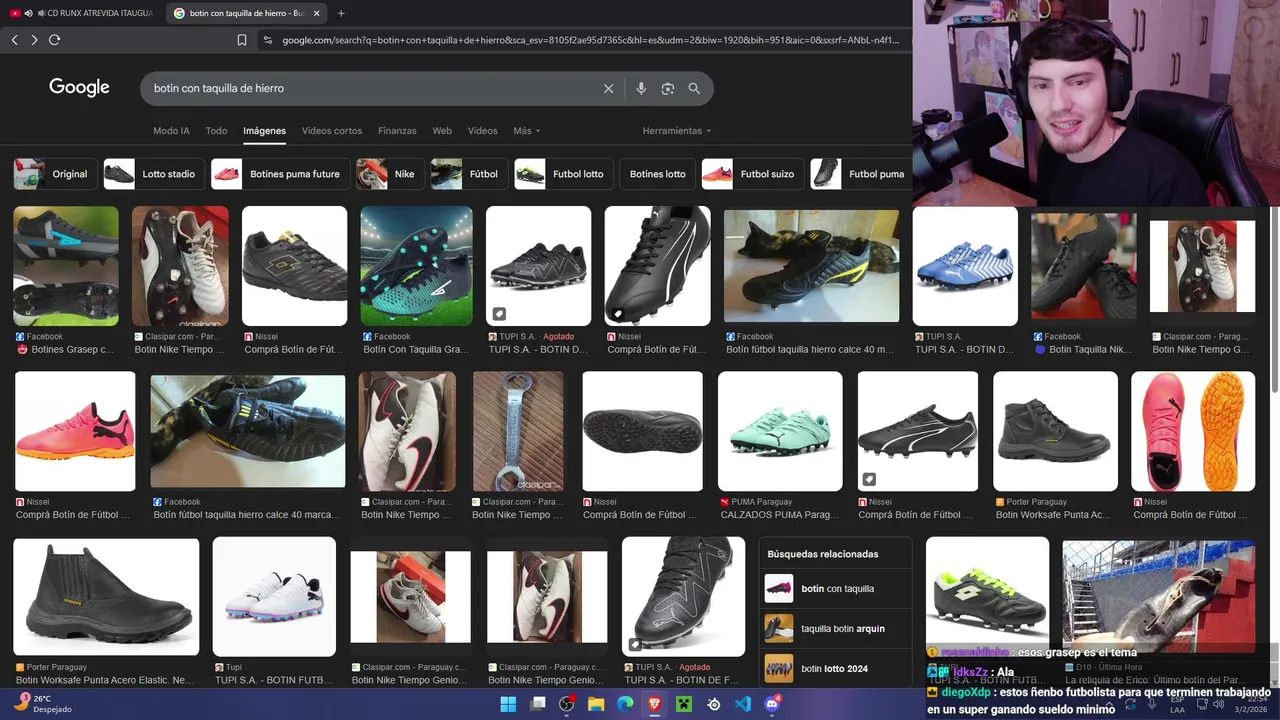This screenshot has width=1280, height=720.
Task: Select the browser address bar URL
Action: (x=590, y=40)
